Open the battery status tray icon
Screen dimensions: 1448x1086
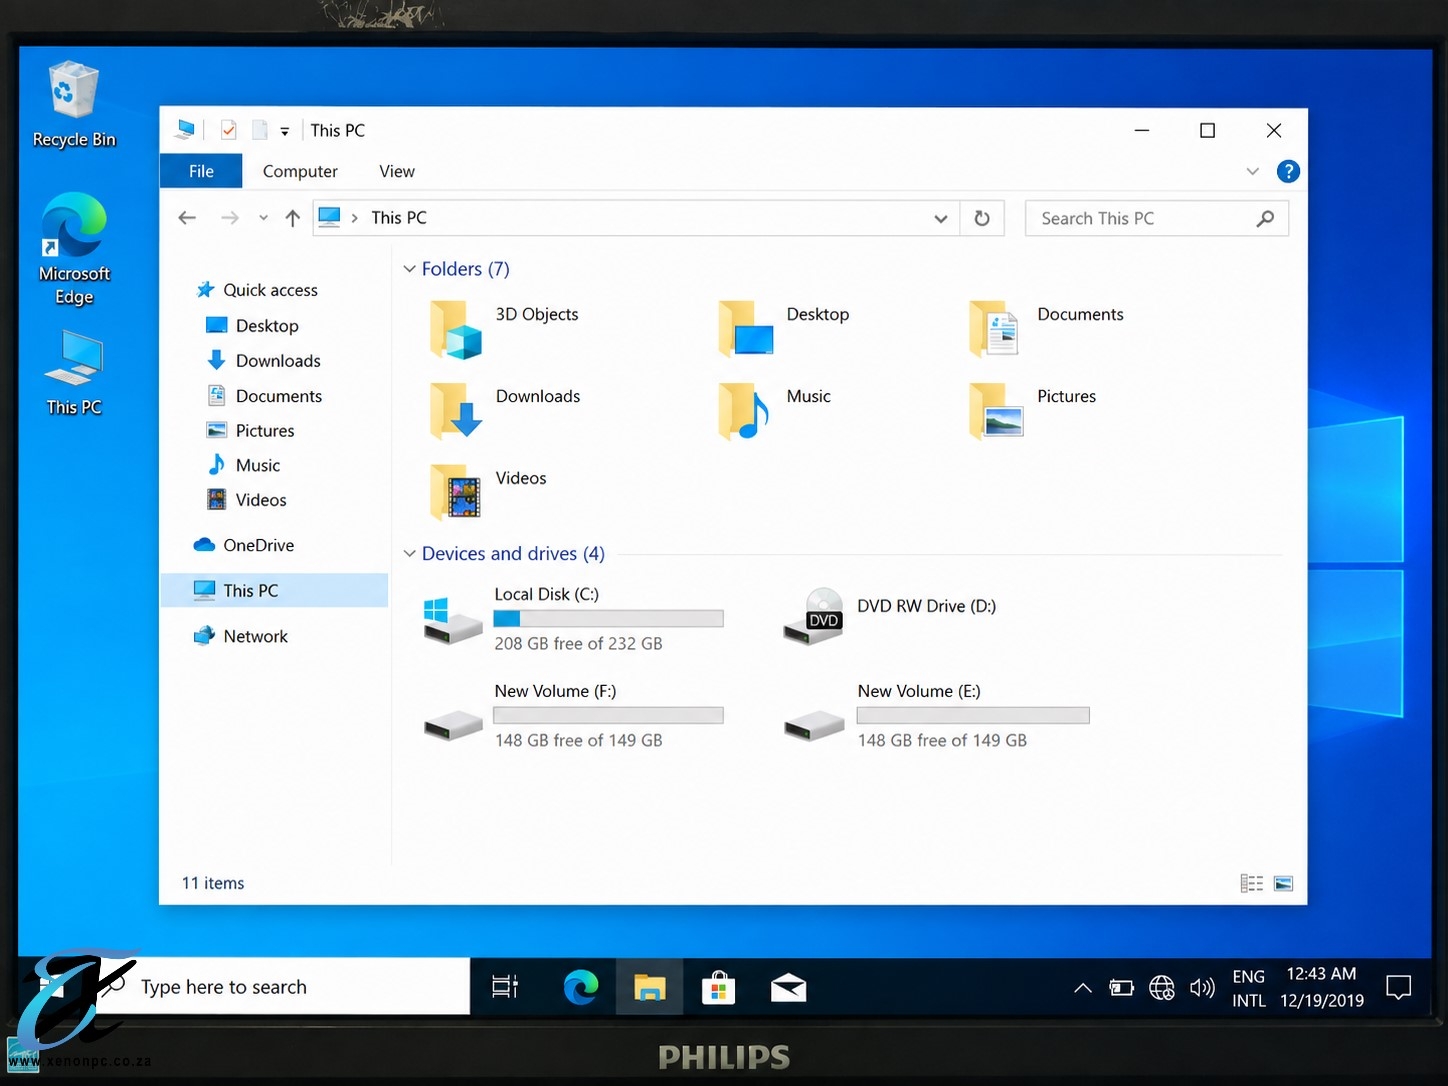click(x=1121, y=988)
